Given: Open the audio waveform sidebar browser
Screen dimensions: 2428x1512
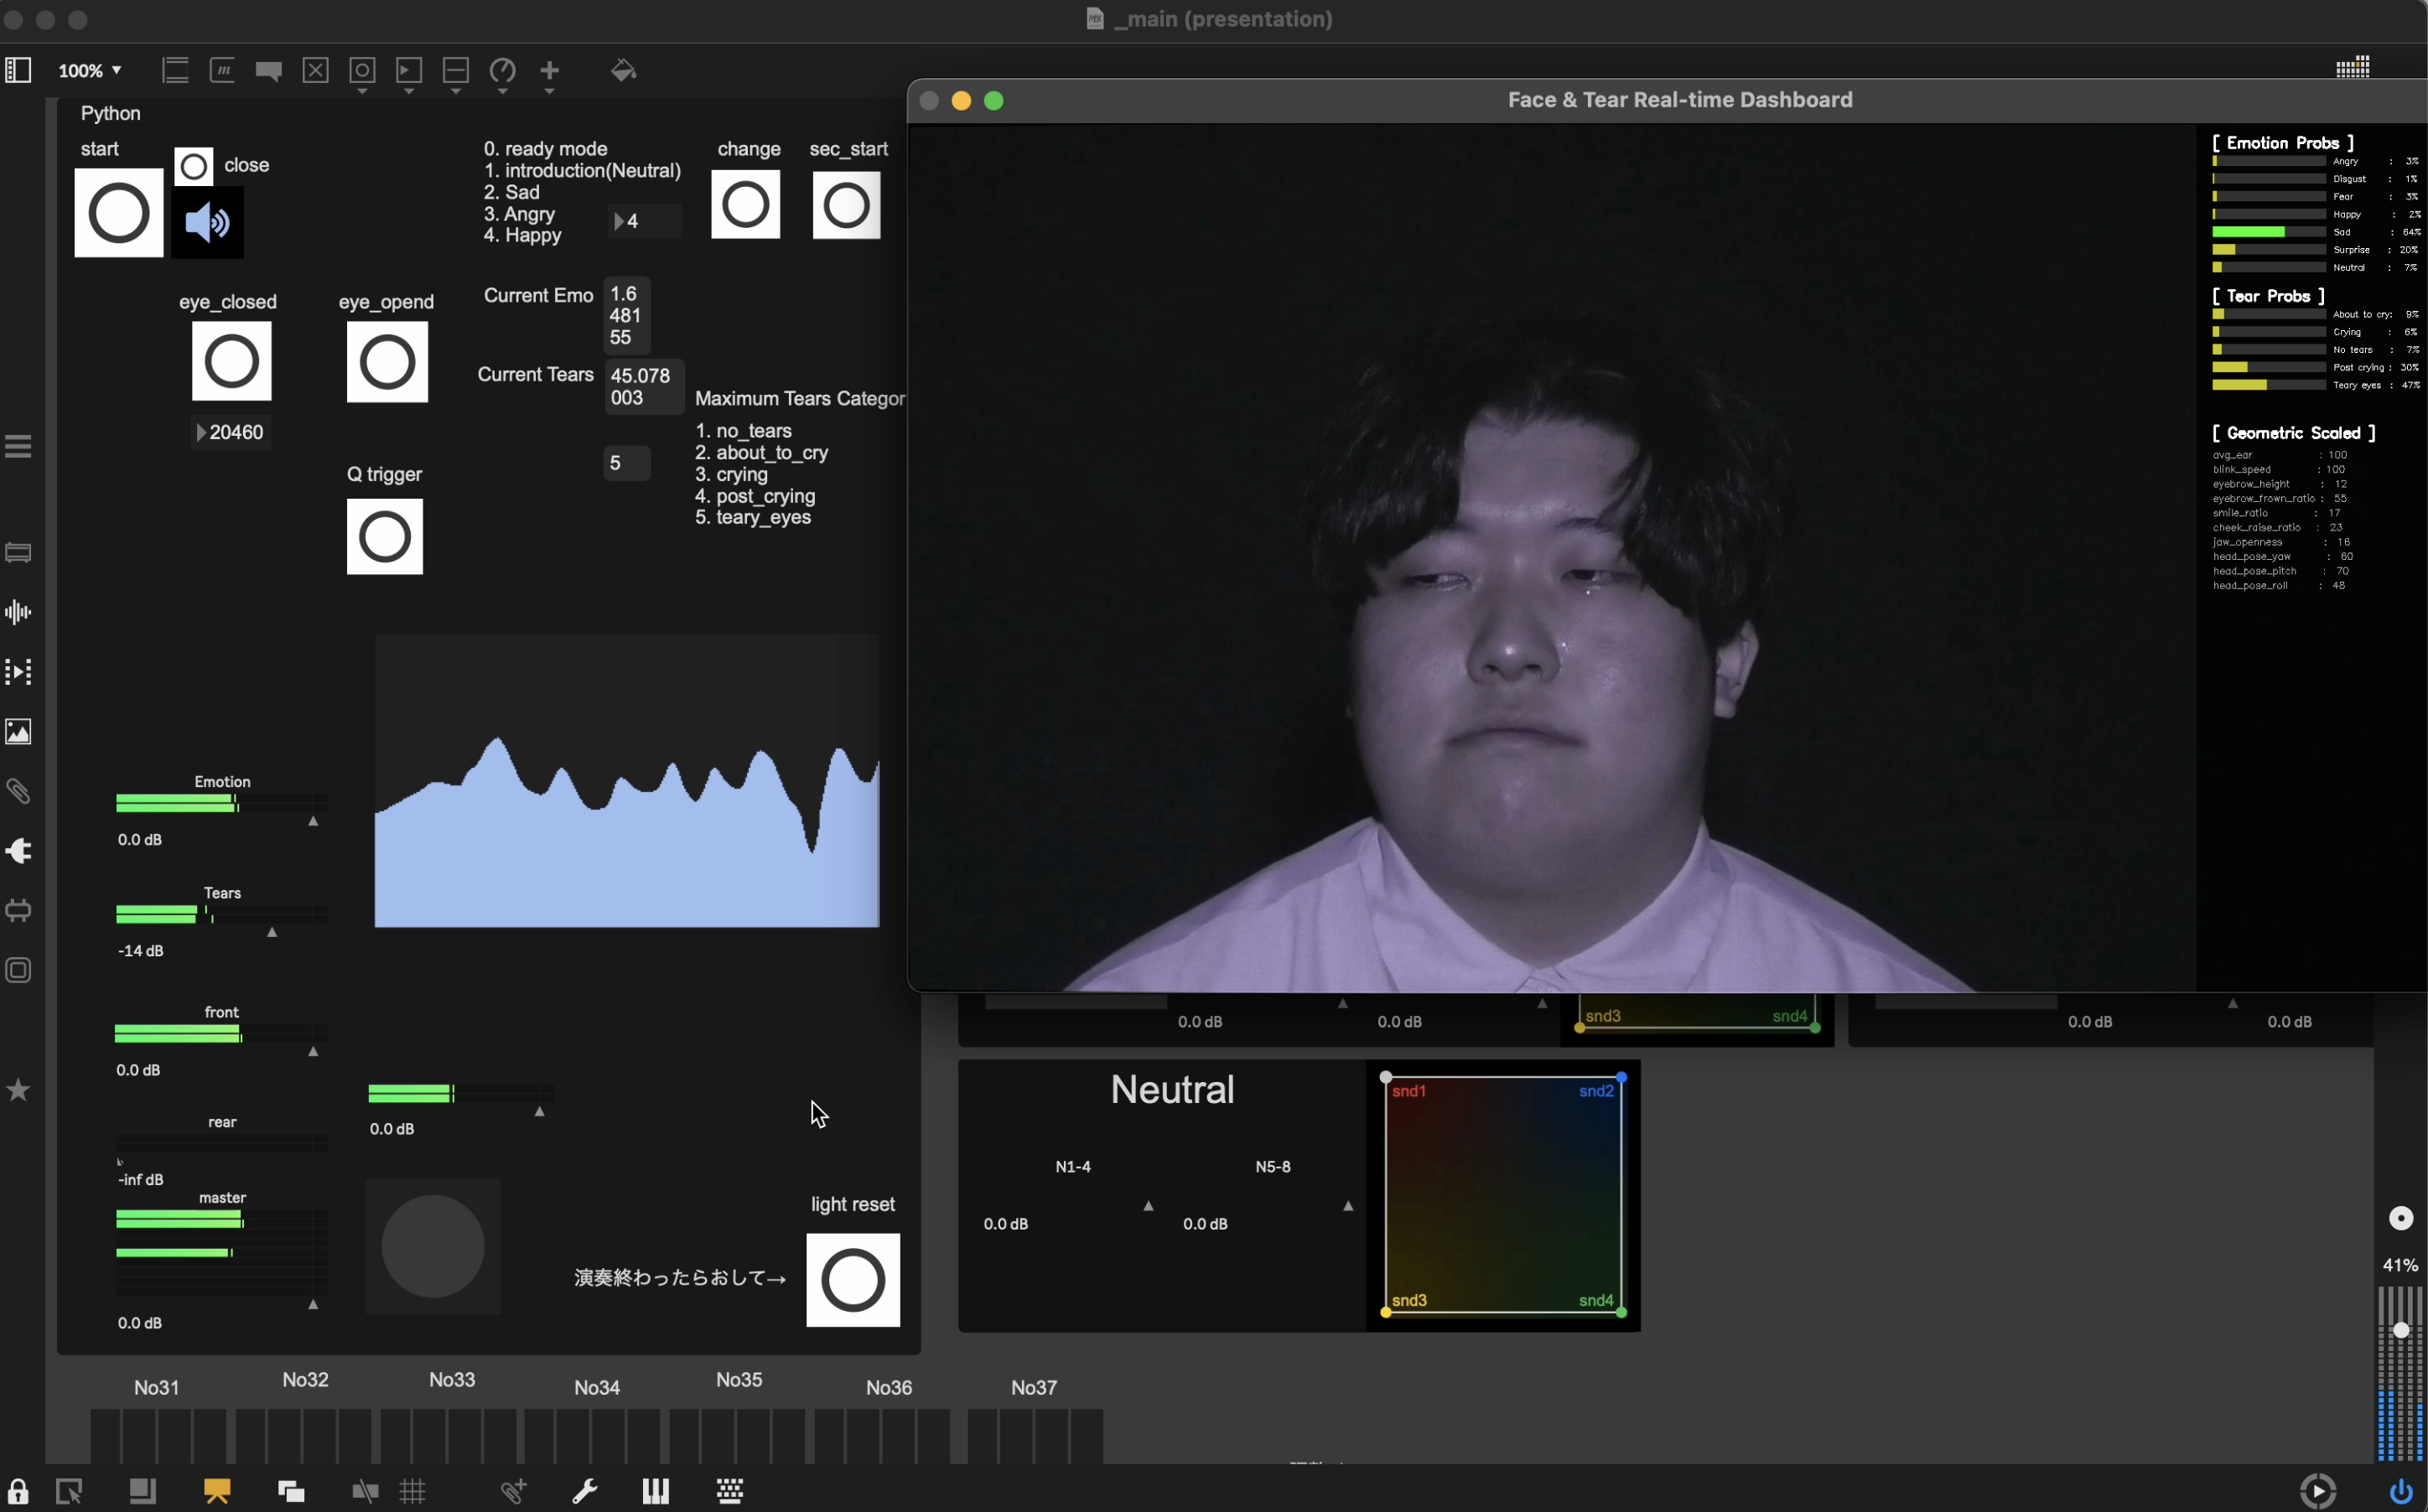Looking at the screenshot, I should (x=18, y=612).
